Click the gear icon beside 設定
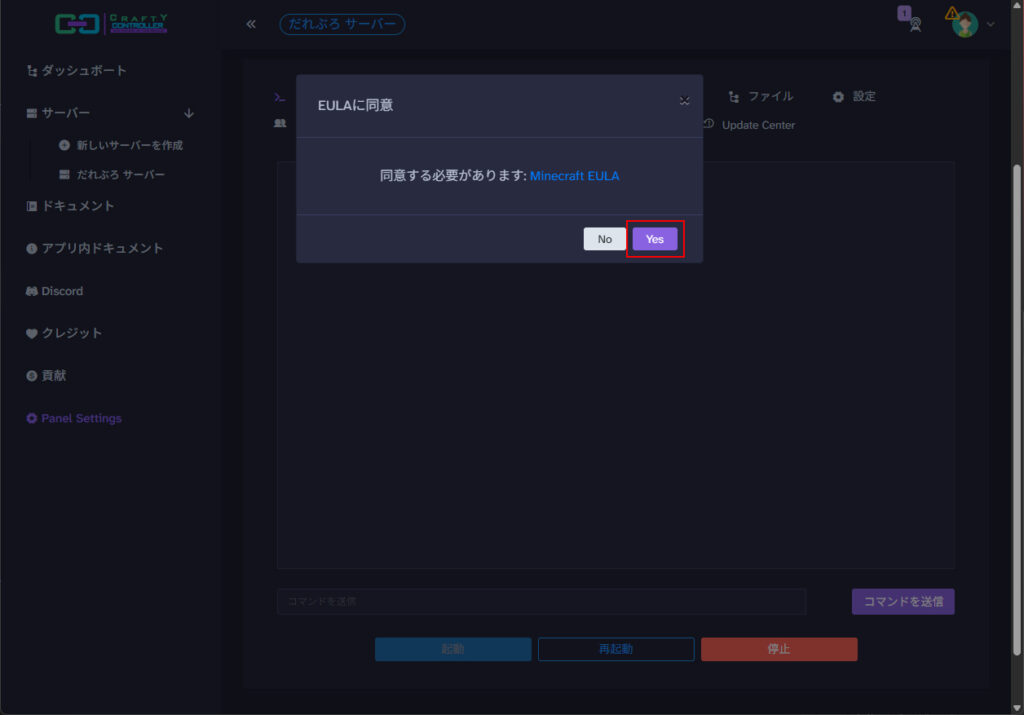This screenshot has height=715, width=1024. pyautogui.click(x=839, y=97)
